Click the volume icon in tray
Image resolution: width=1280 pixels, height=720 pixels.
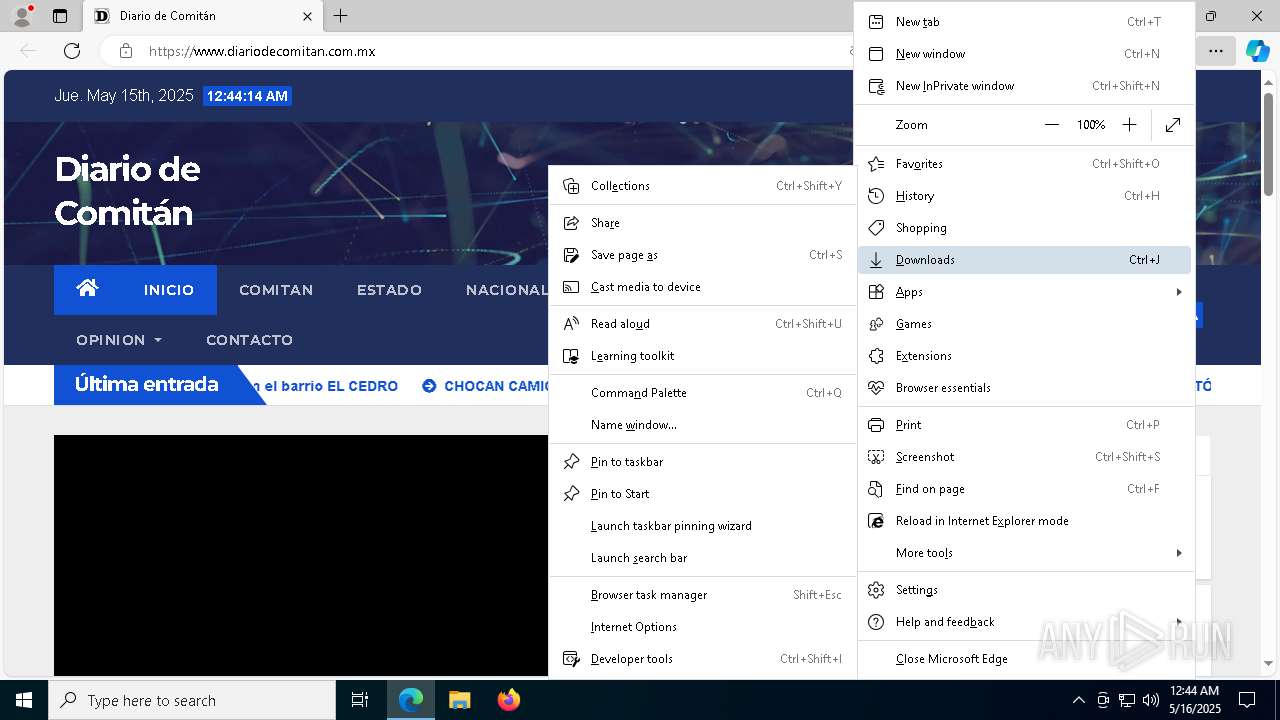click(x=1151, y=700)
